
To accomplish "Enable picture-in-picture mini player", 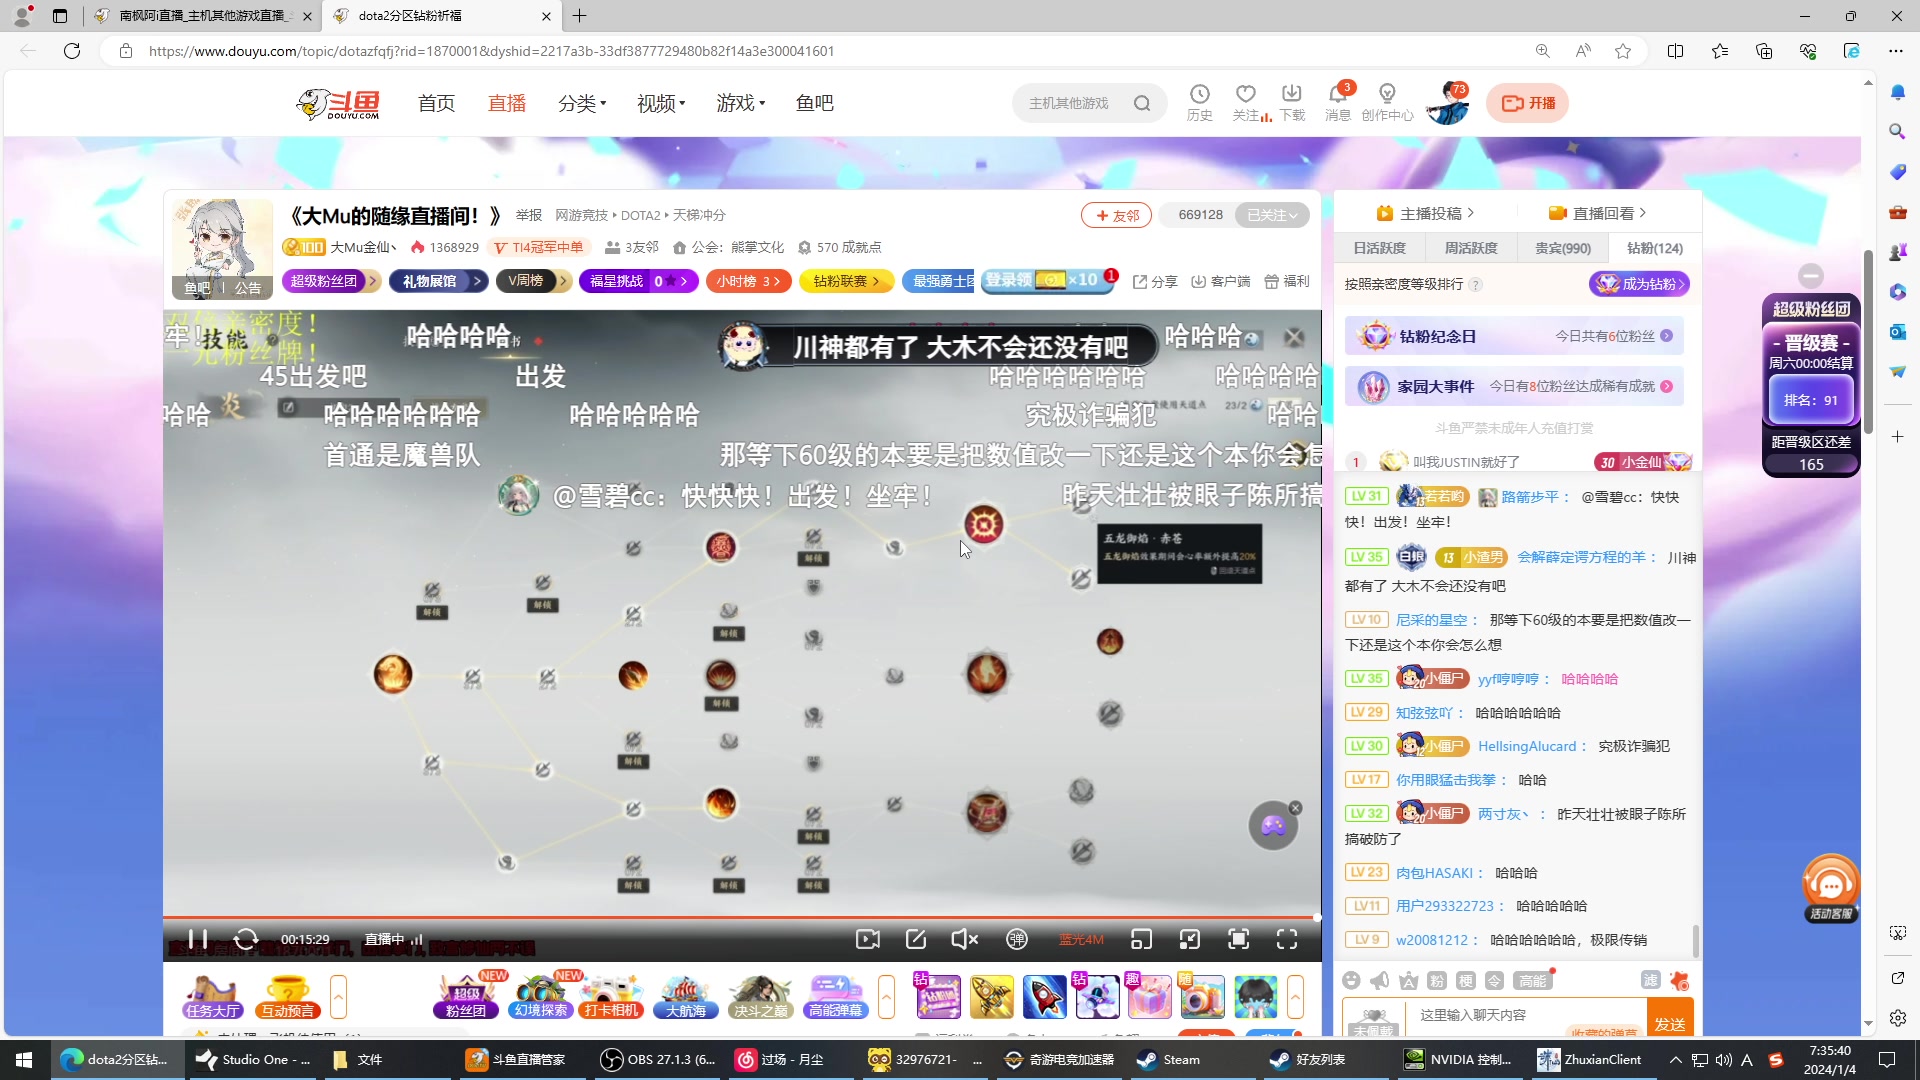I will pyautogui.click(x=1141, y=939).
